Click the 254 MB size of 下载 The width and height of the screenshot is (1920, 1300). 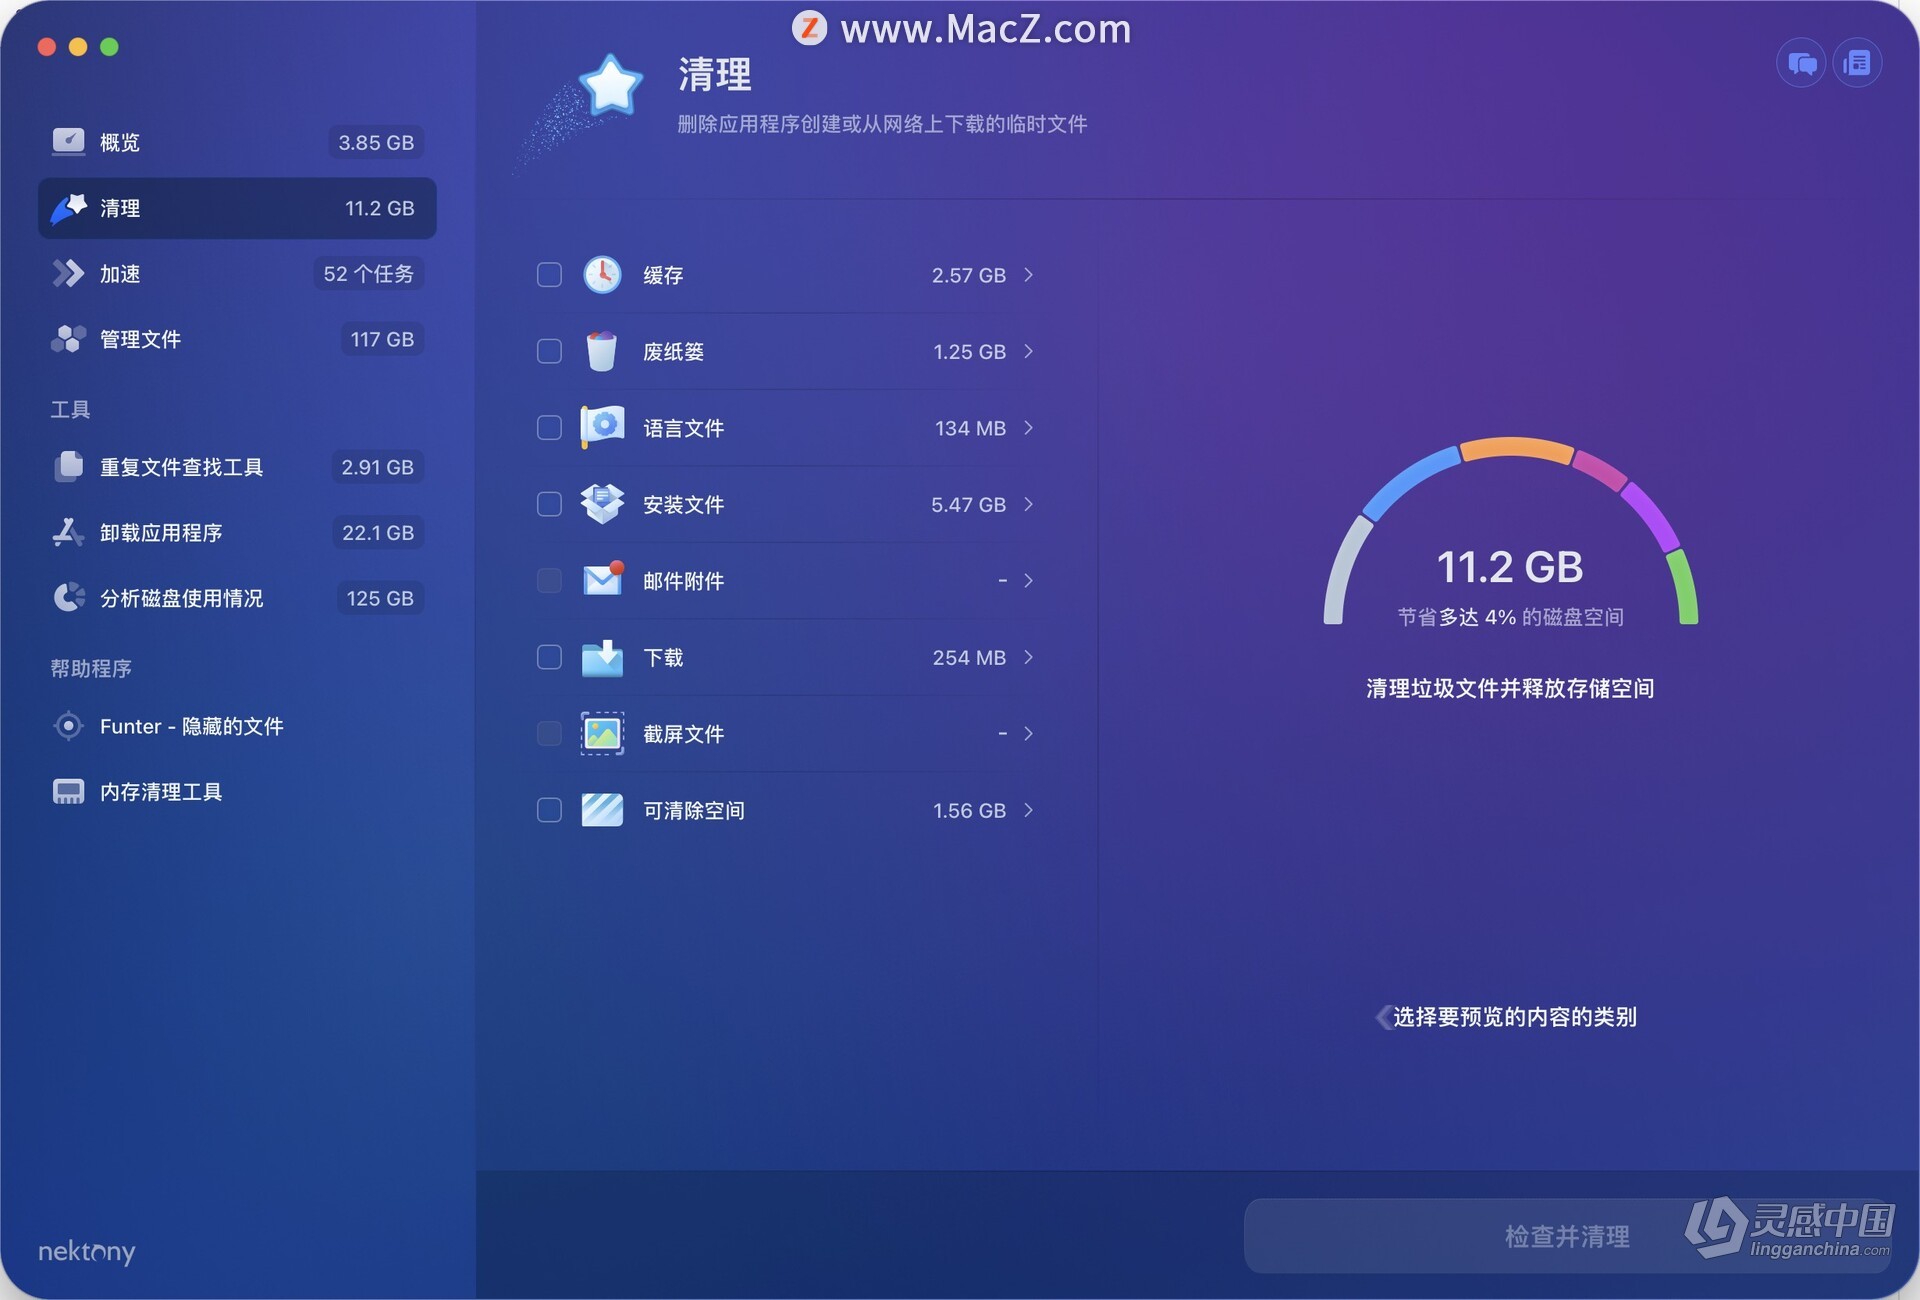[969, 658]
